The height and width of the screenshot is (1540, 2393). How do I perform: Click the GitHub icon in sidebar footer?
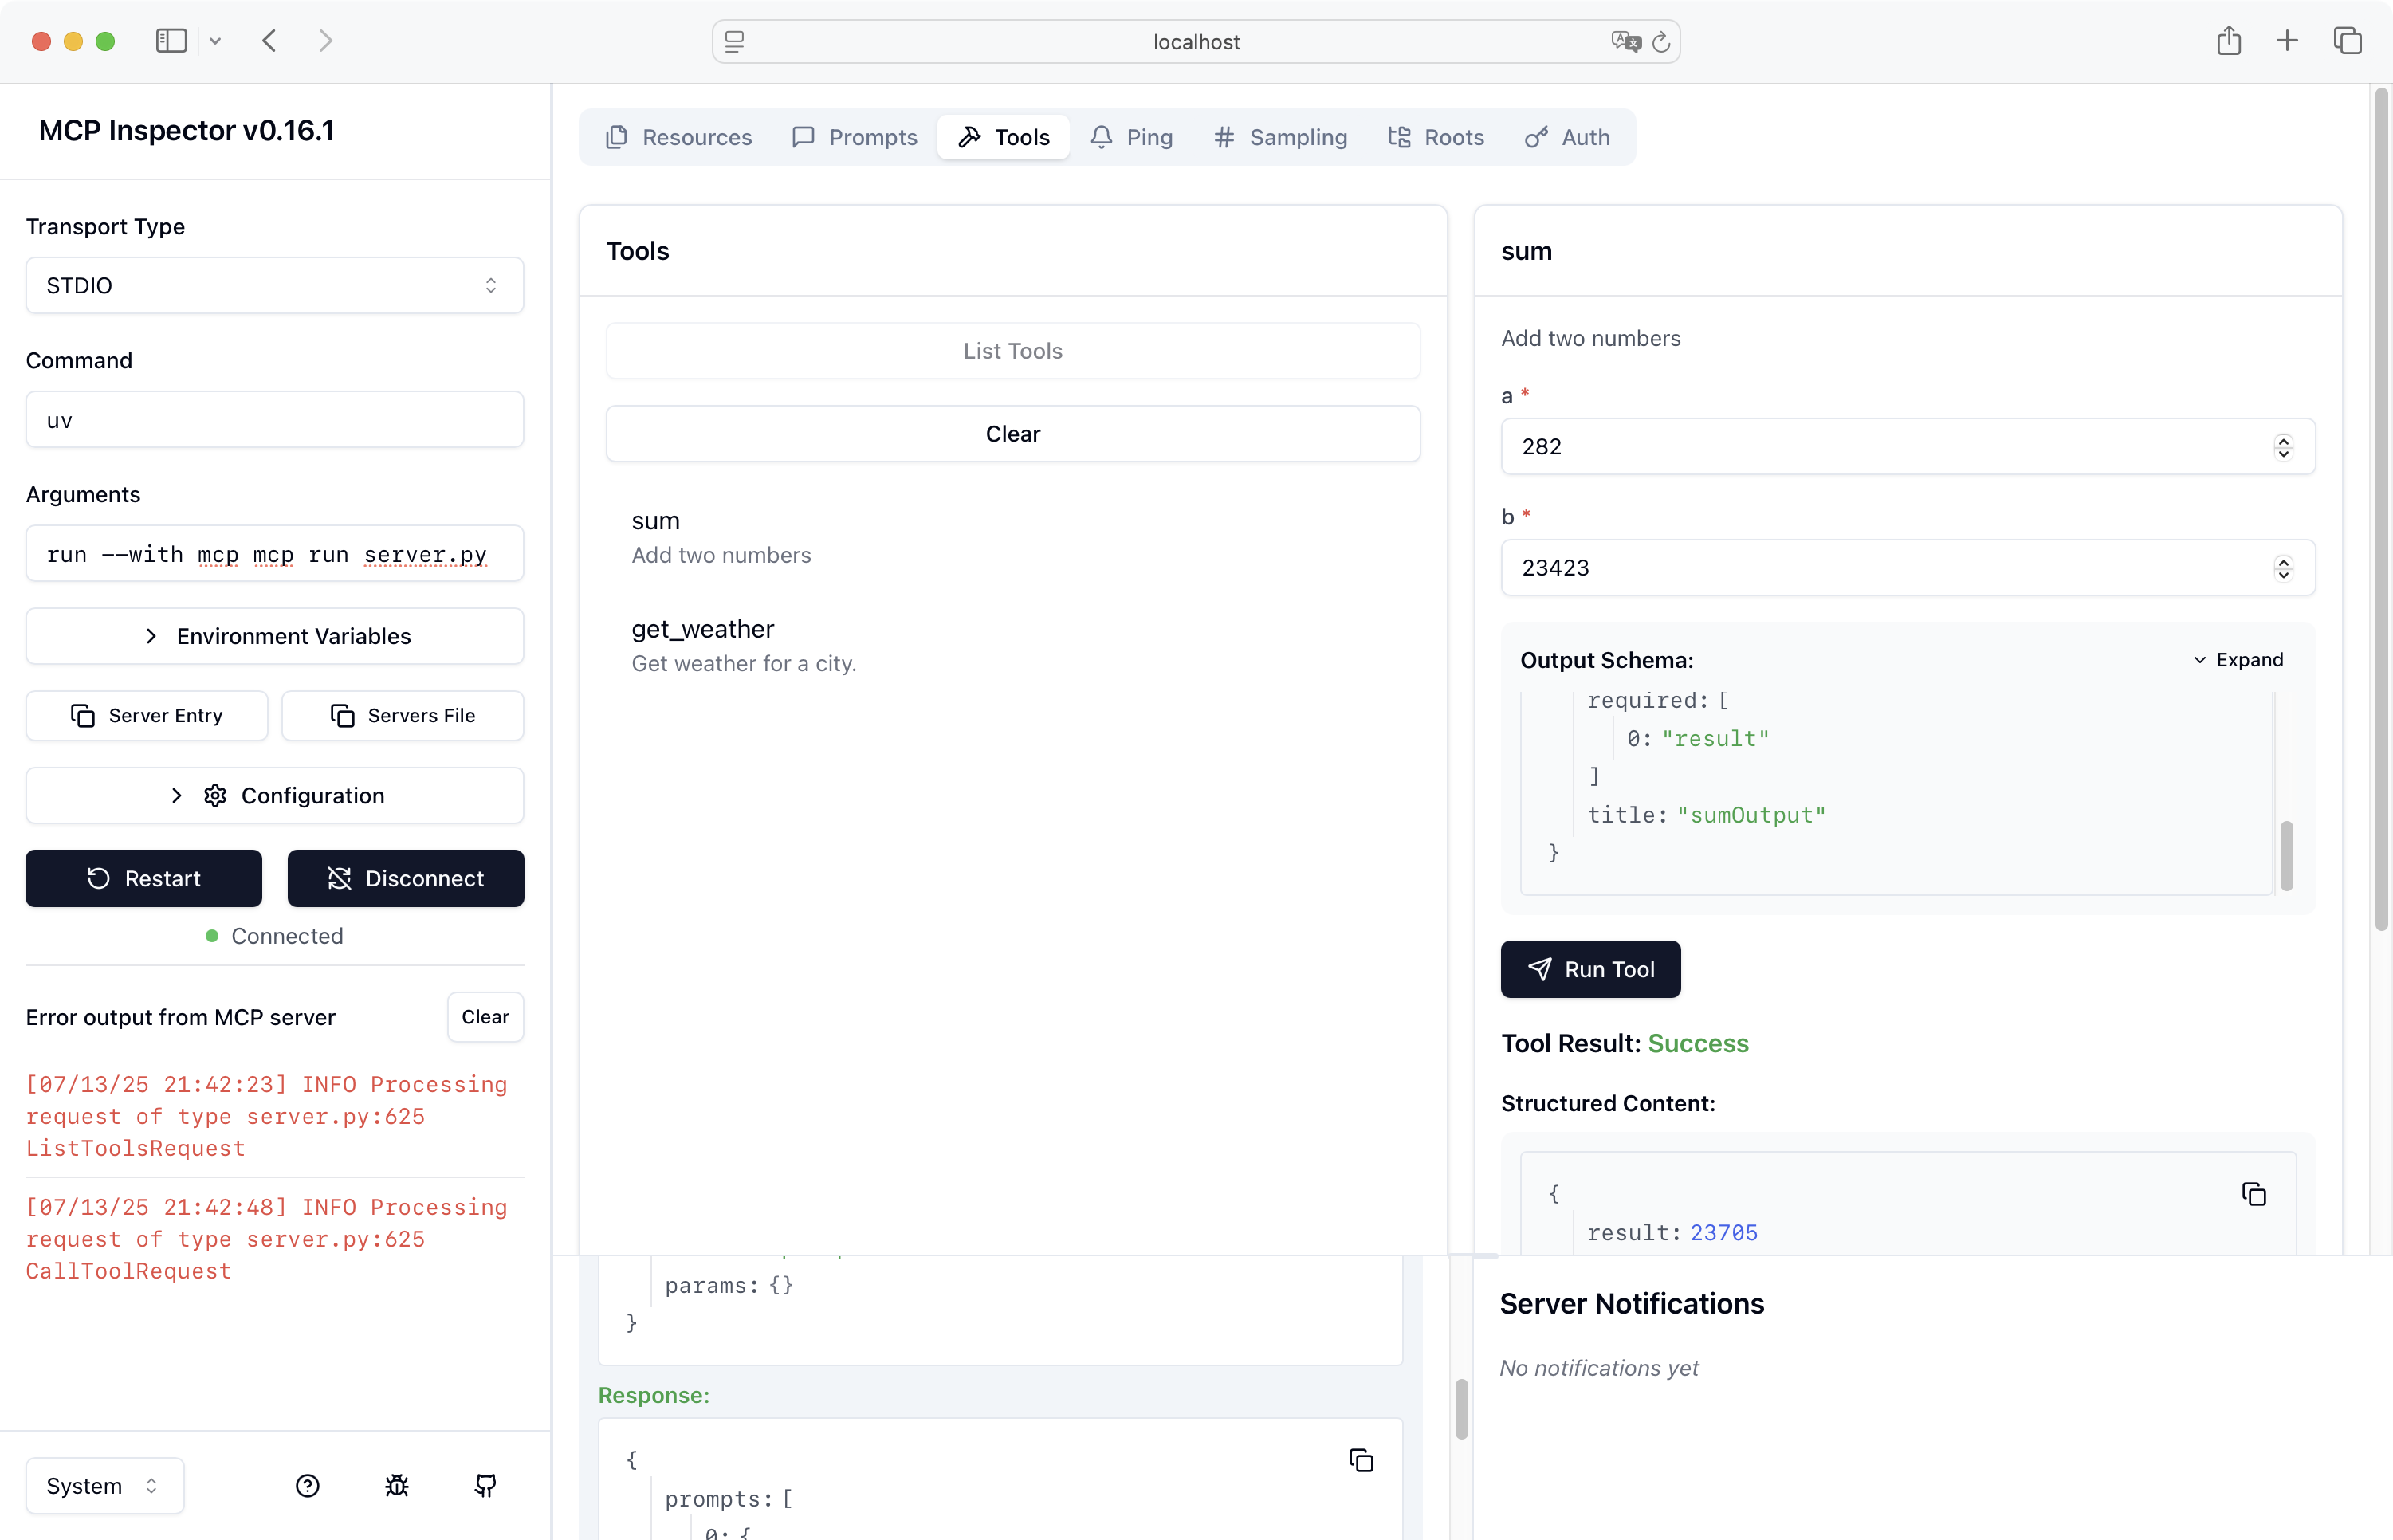click(x=485, y=1485)
